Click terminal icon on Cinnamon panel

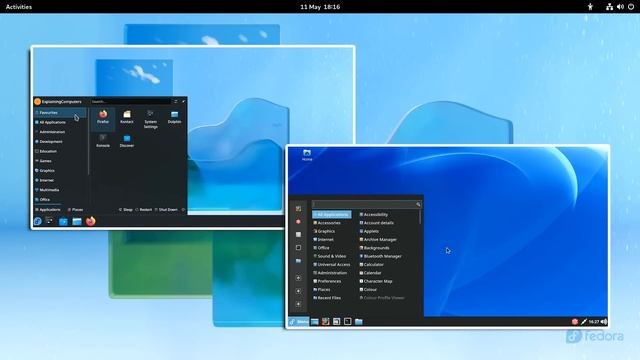pyautogui.click(x=347, y=322)
